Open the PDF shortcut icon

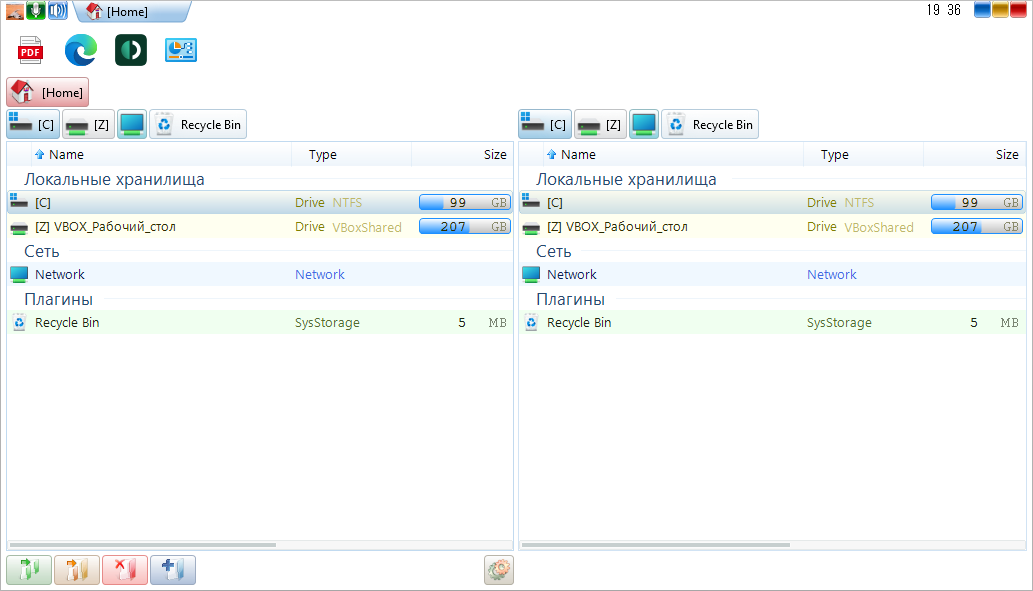[31, 50]
